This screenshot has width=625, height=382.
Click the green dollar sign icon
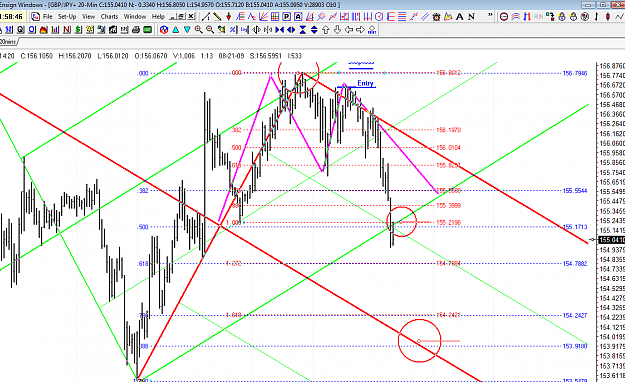coord(78,30)
